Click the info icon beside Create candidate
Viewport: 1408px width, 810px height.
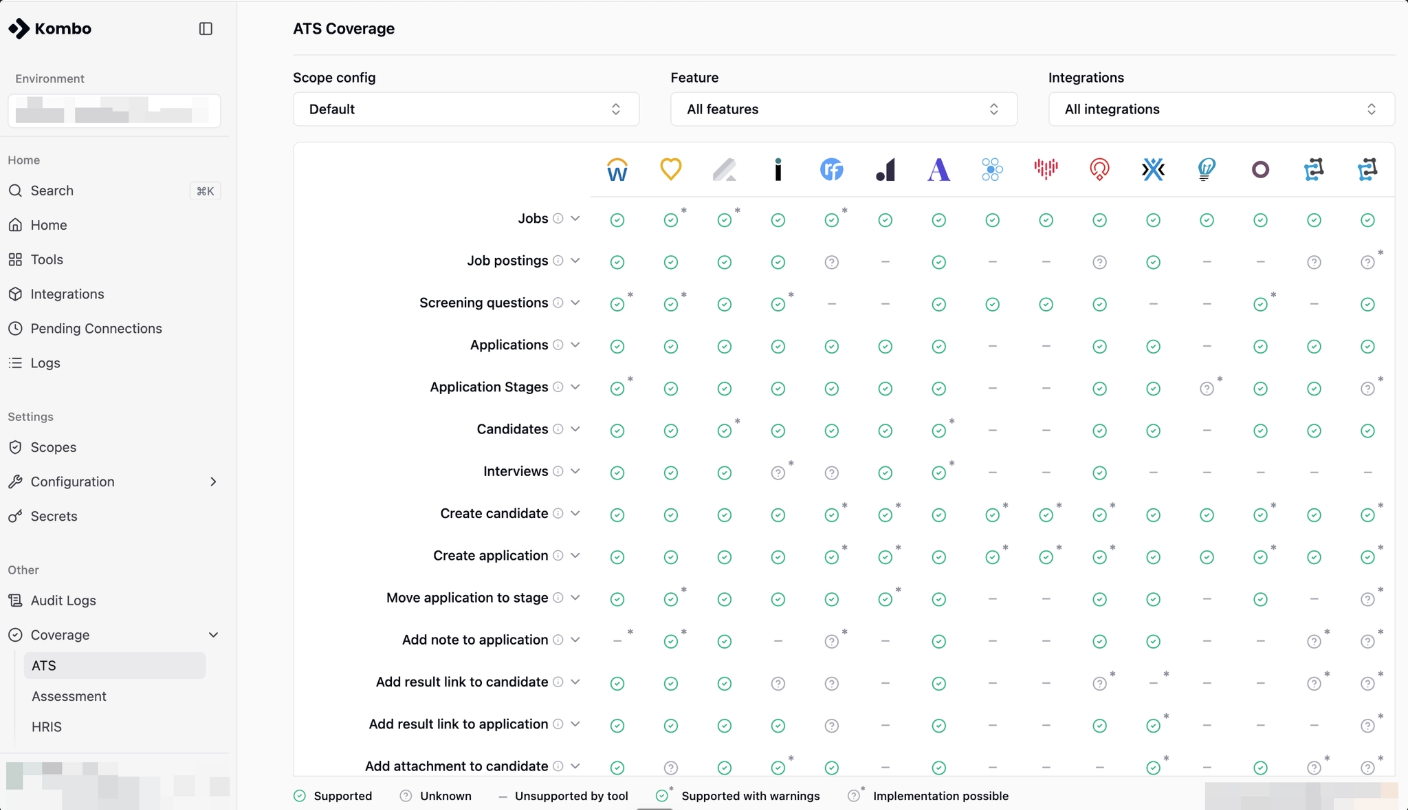(x=558, y=513)
